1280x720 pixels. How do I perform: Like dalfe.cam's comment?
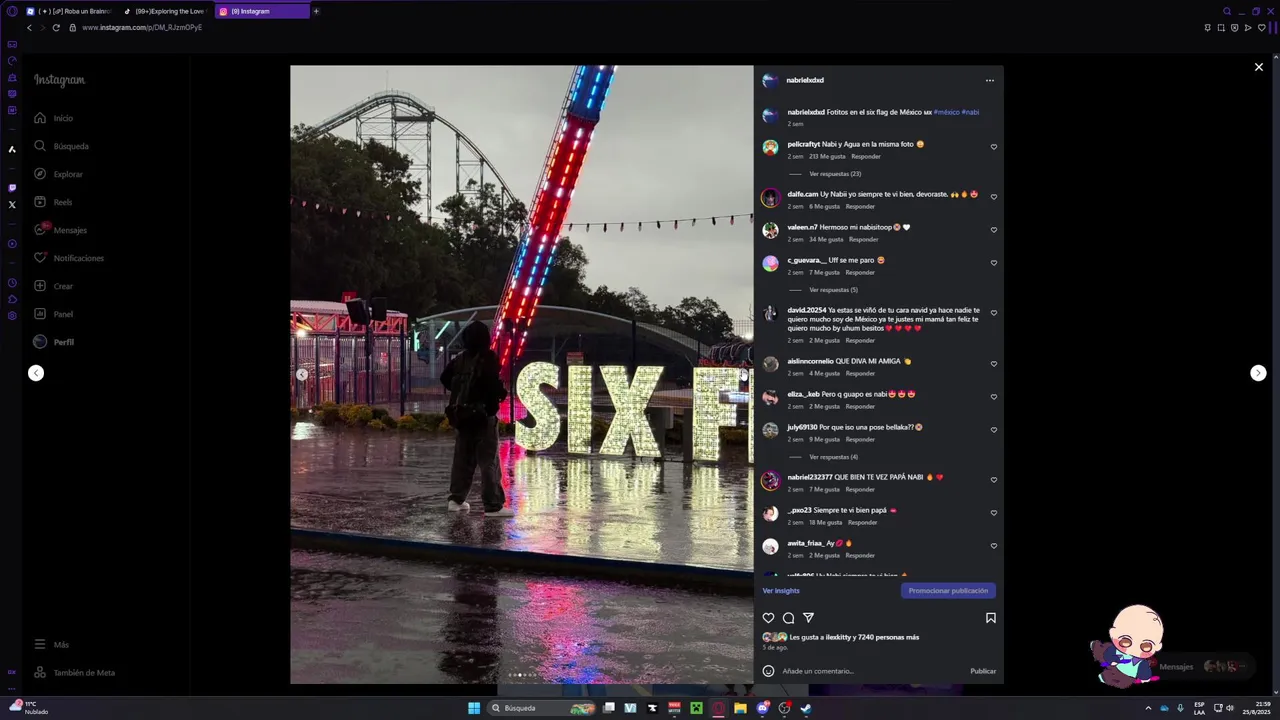tap(994, 197)
